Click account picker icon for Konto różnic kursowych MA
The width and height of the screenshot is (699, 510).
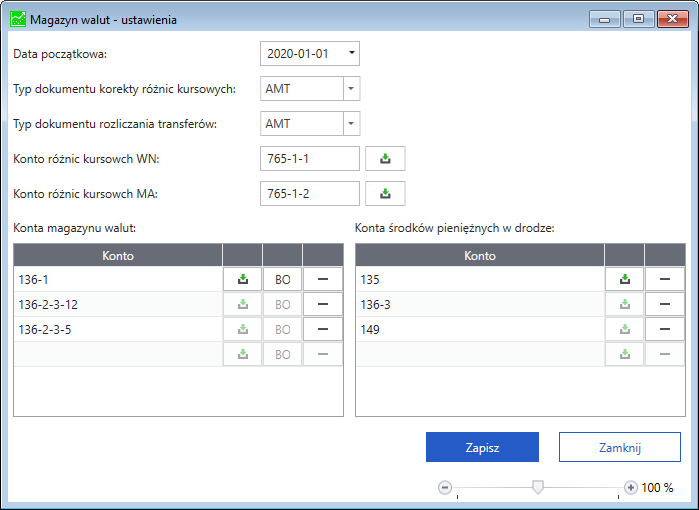pyautogui.click(x=385, y=194)
